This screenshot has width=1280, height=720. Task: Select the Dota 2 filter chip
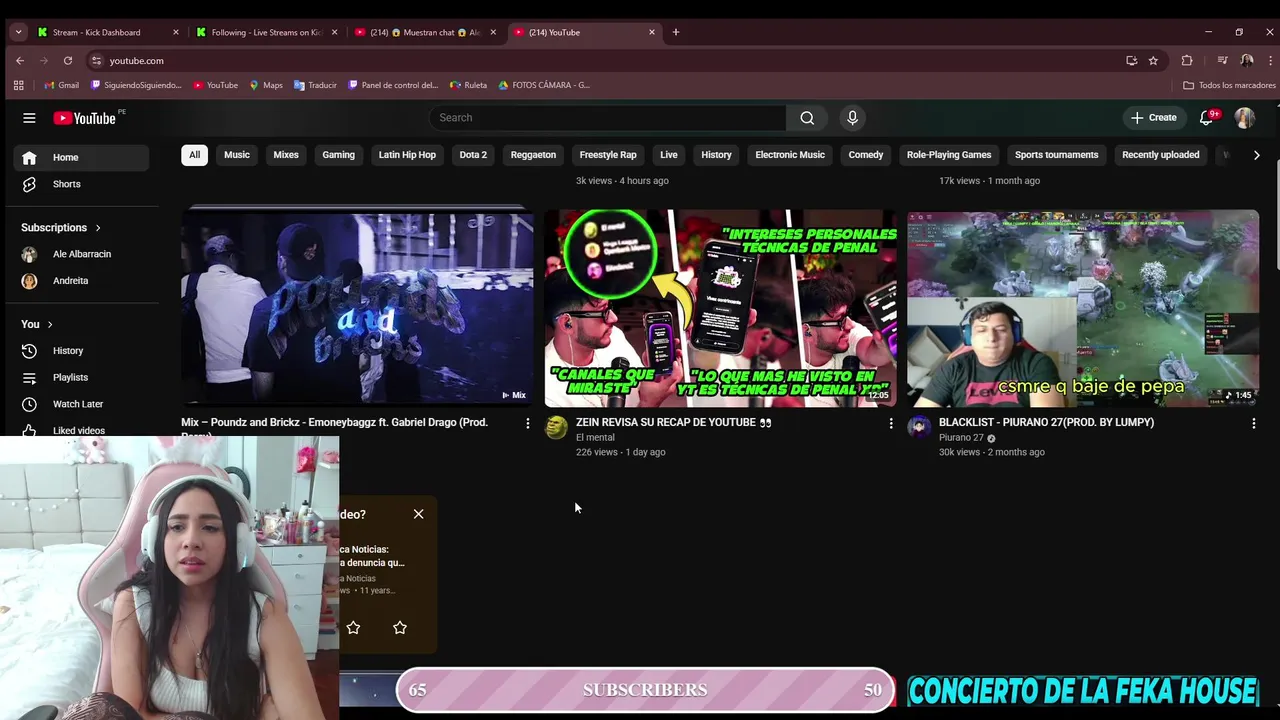[473, 155]
